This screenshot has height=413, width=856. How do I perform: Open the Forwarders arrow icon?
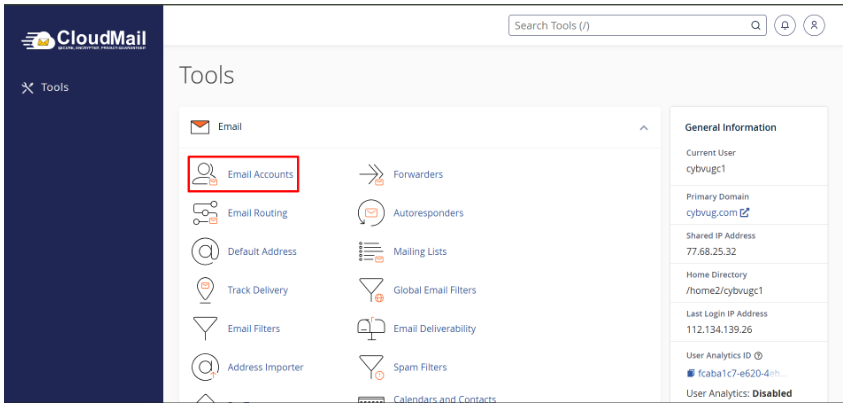371,175
